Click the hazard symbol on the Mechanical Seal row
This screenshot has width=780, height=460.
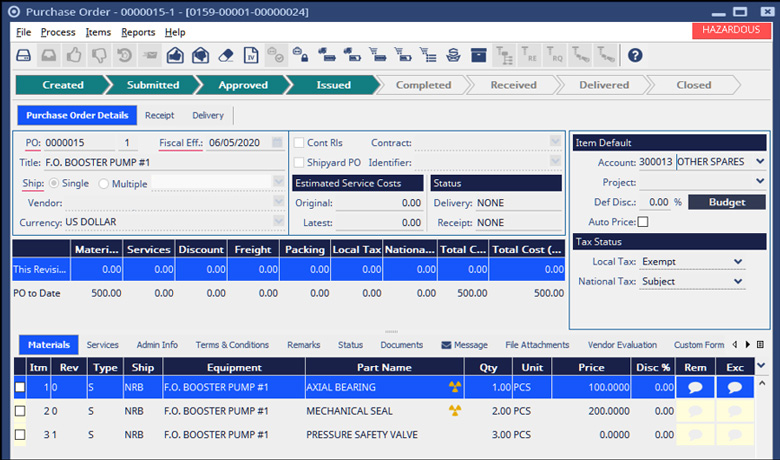tap(456, 411)
